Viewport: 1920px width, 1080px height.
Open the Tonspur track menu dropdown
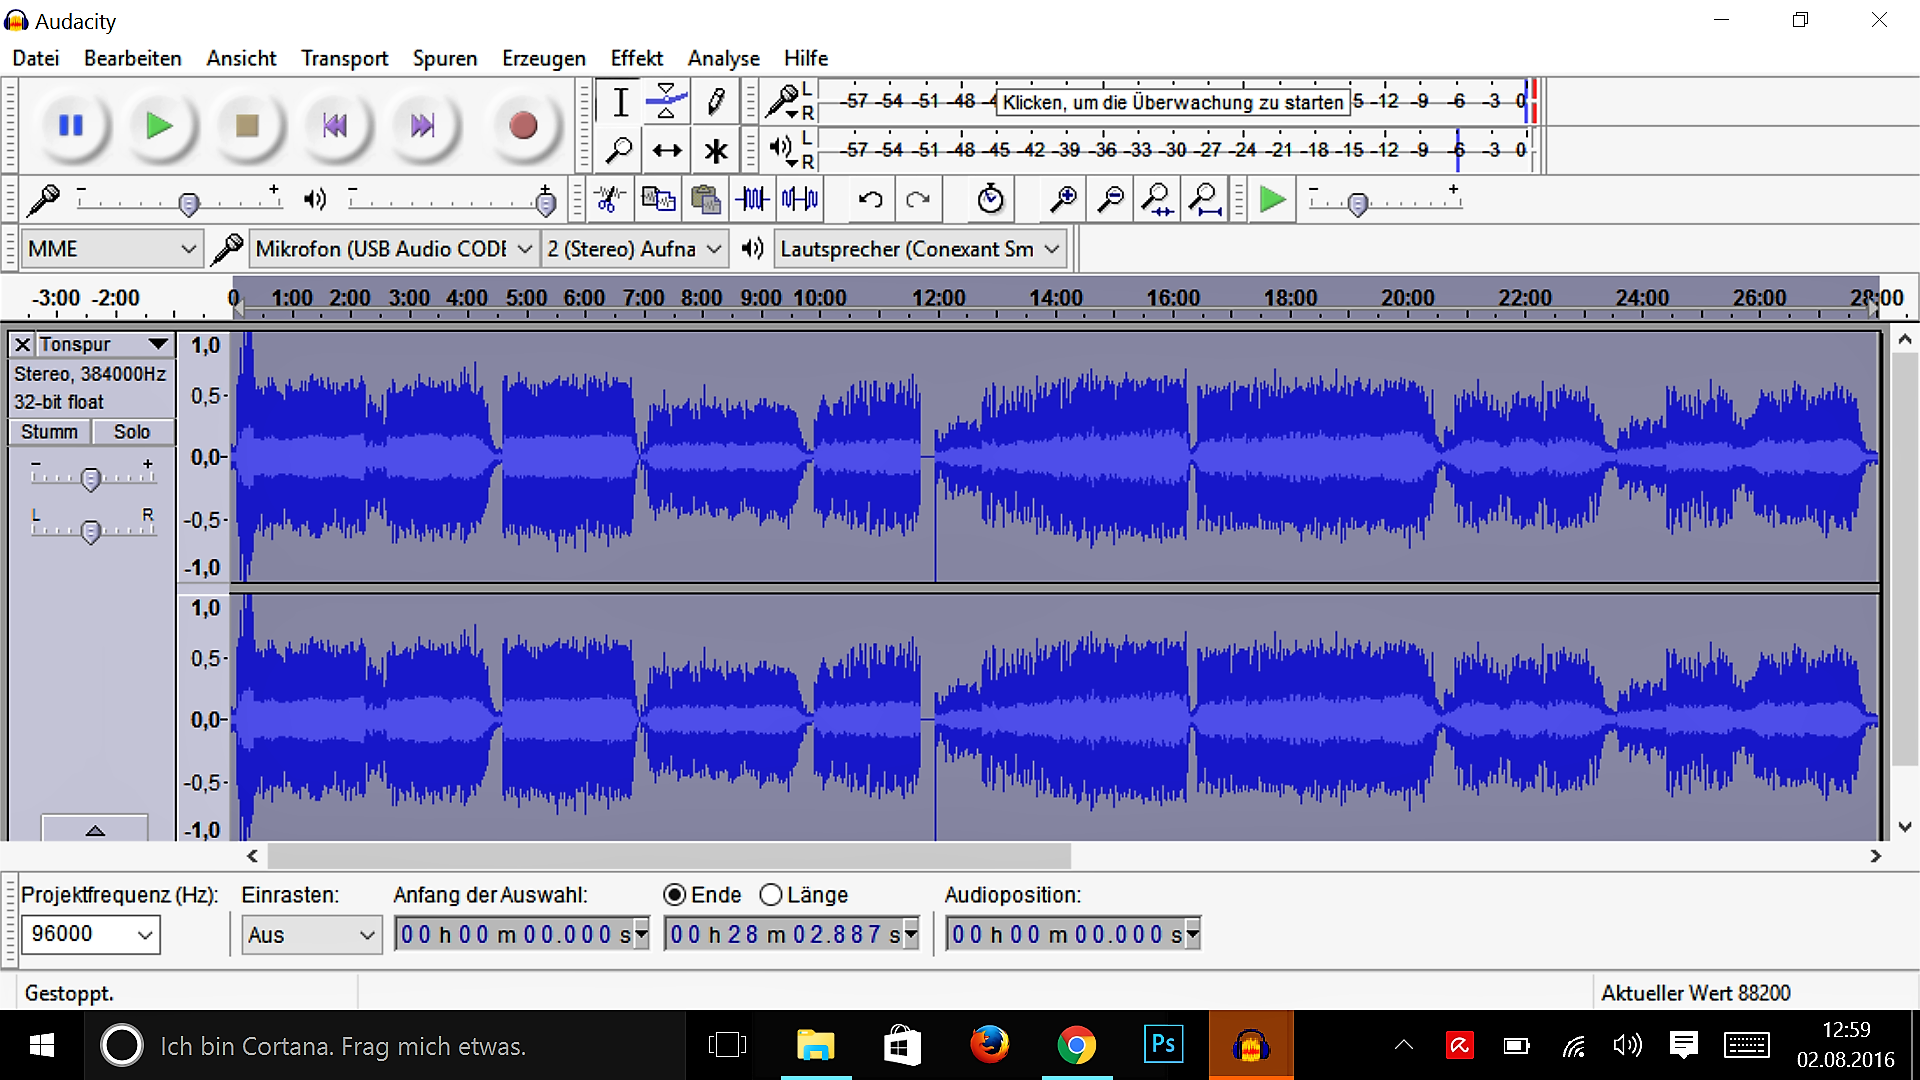(x=157, y=344)
